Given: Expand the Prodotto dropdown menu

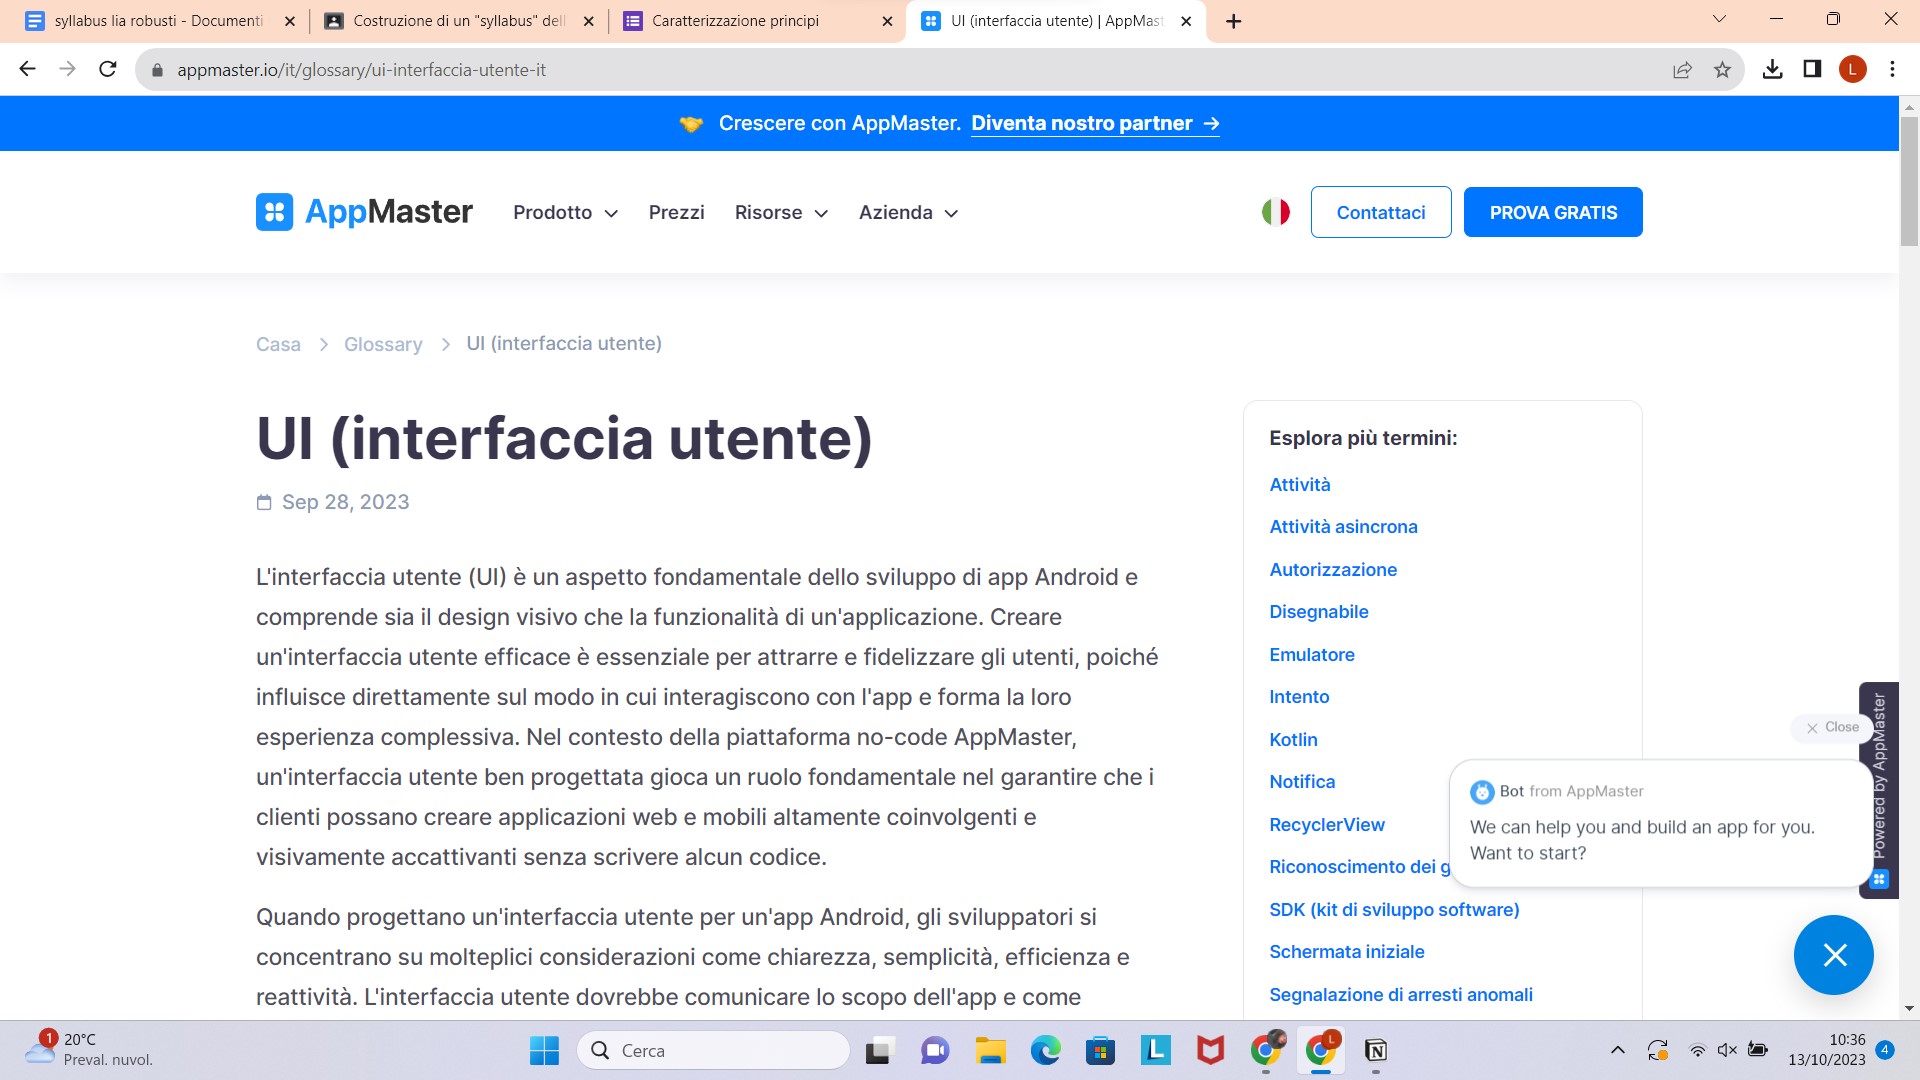Looking at the screenshot, I should 565,212.
